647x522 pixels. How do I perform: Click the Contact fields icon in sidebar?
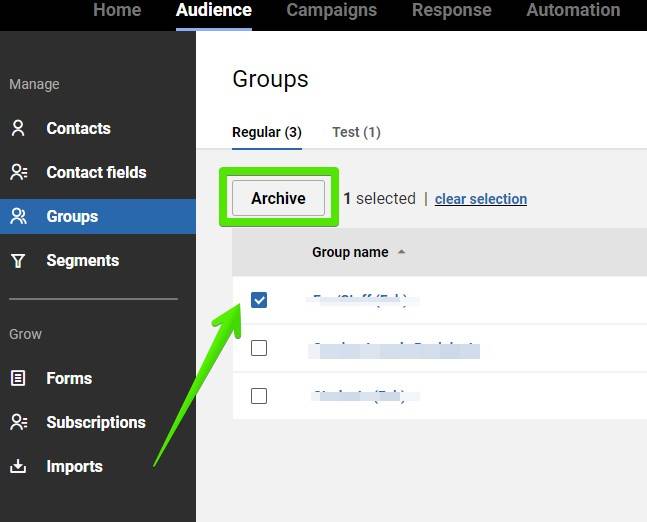pyautogui.click(x=18, y=172)
